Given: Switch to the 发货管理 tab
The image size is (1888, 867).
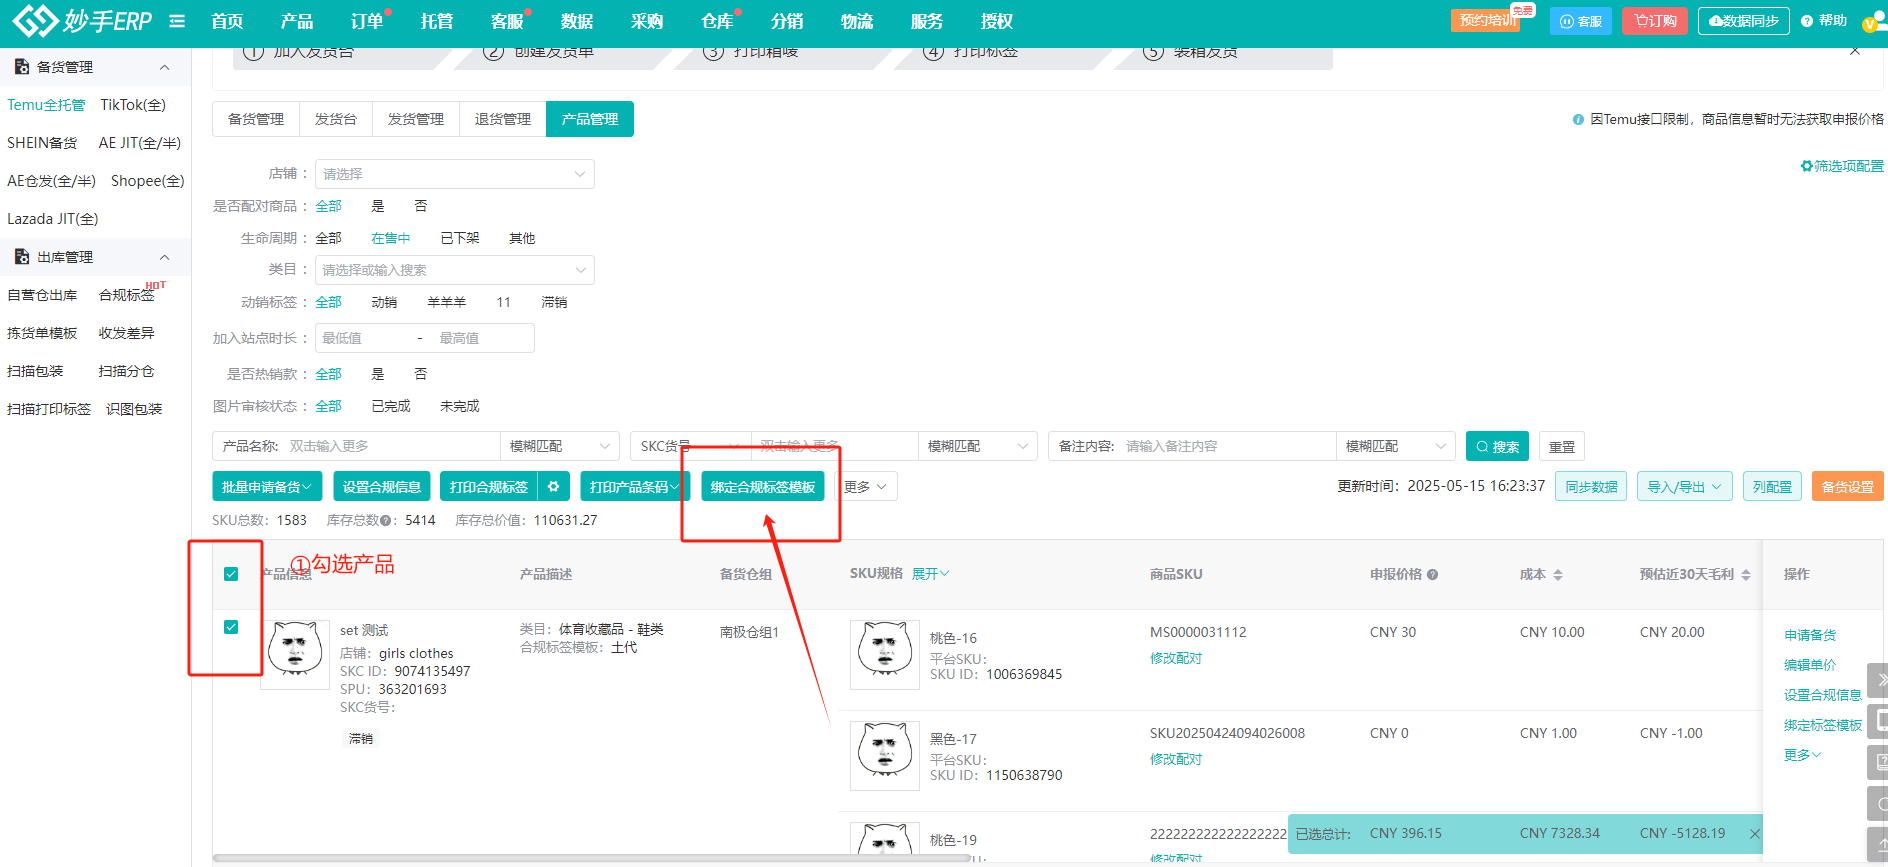Looking at the screenshot, I should 416,119.
